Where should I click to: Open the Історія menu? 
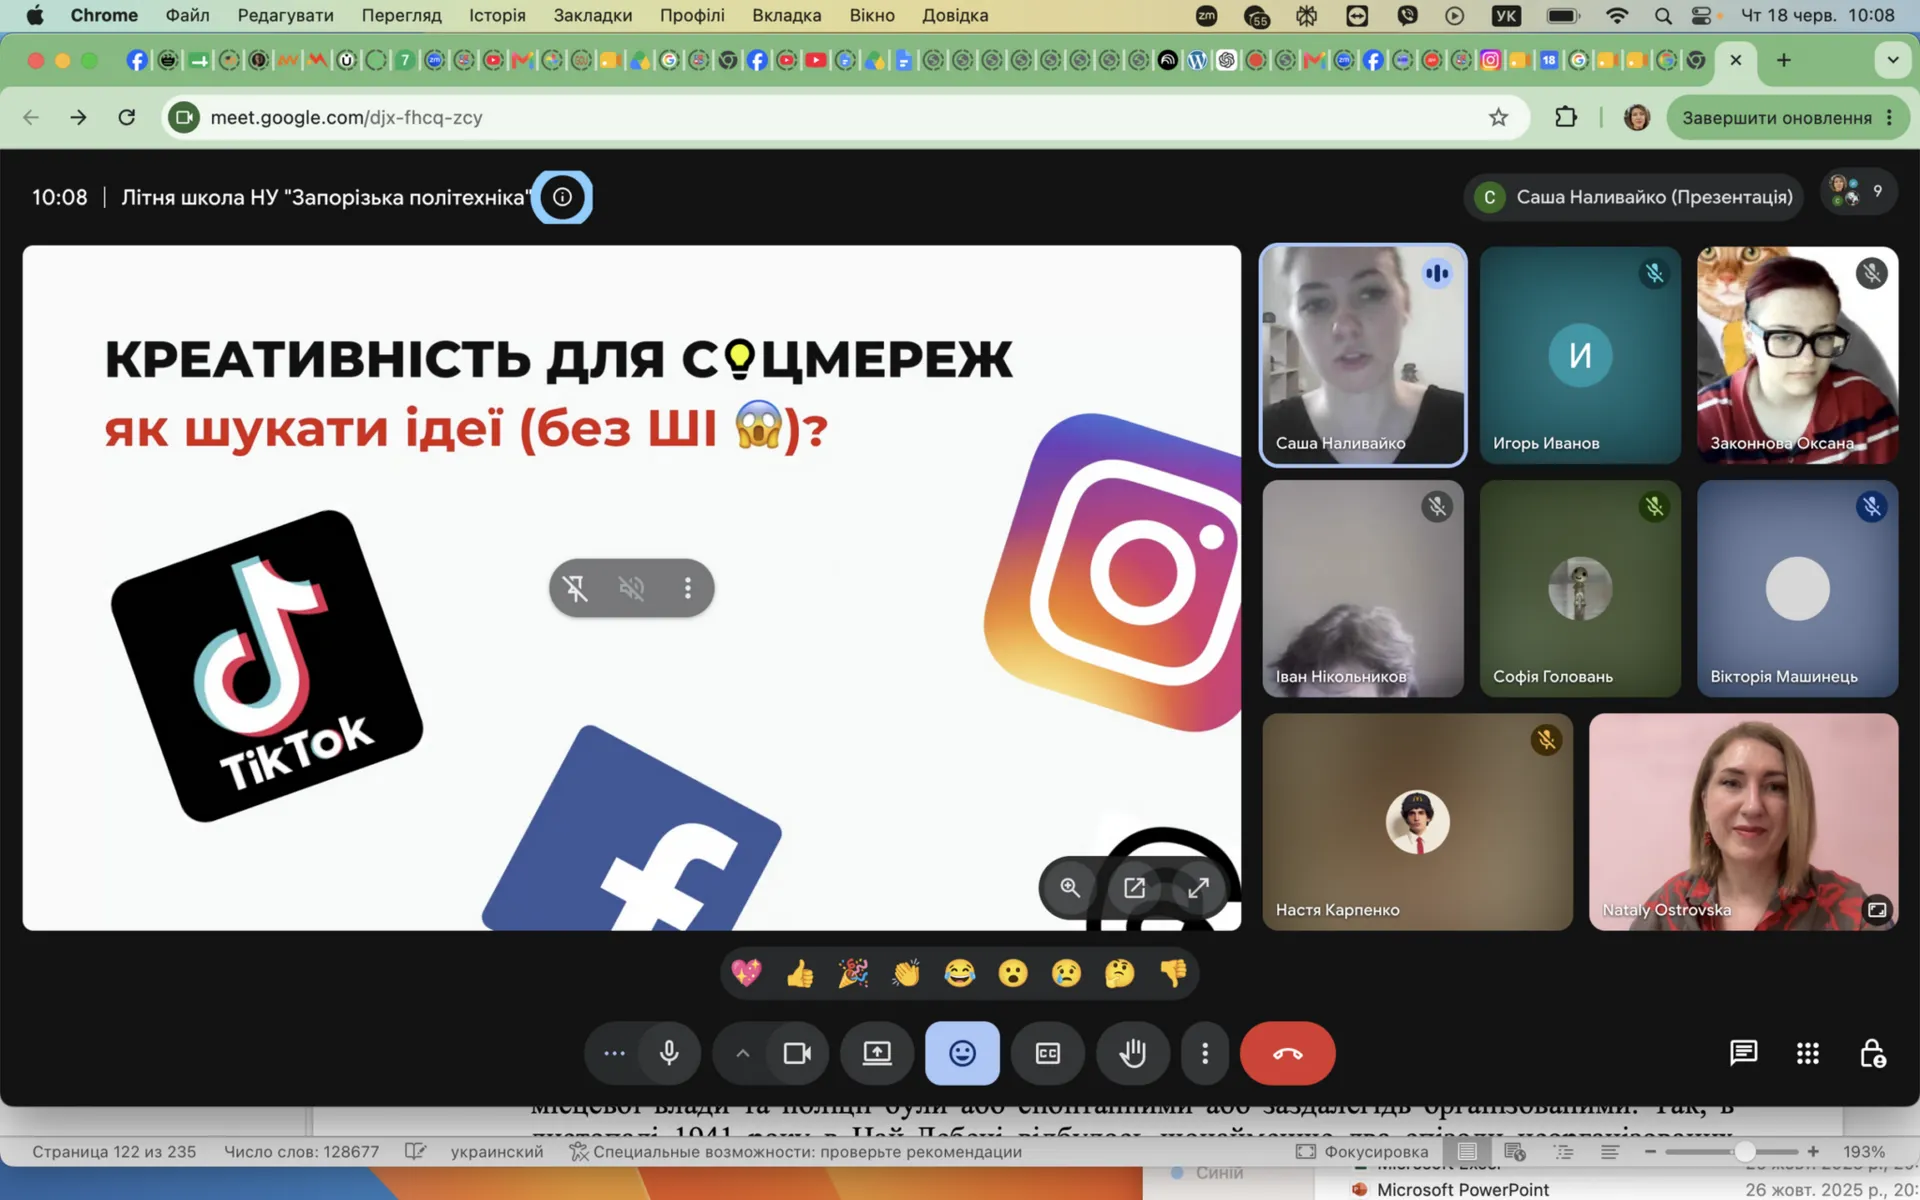(497, 15)
